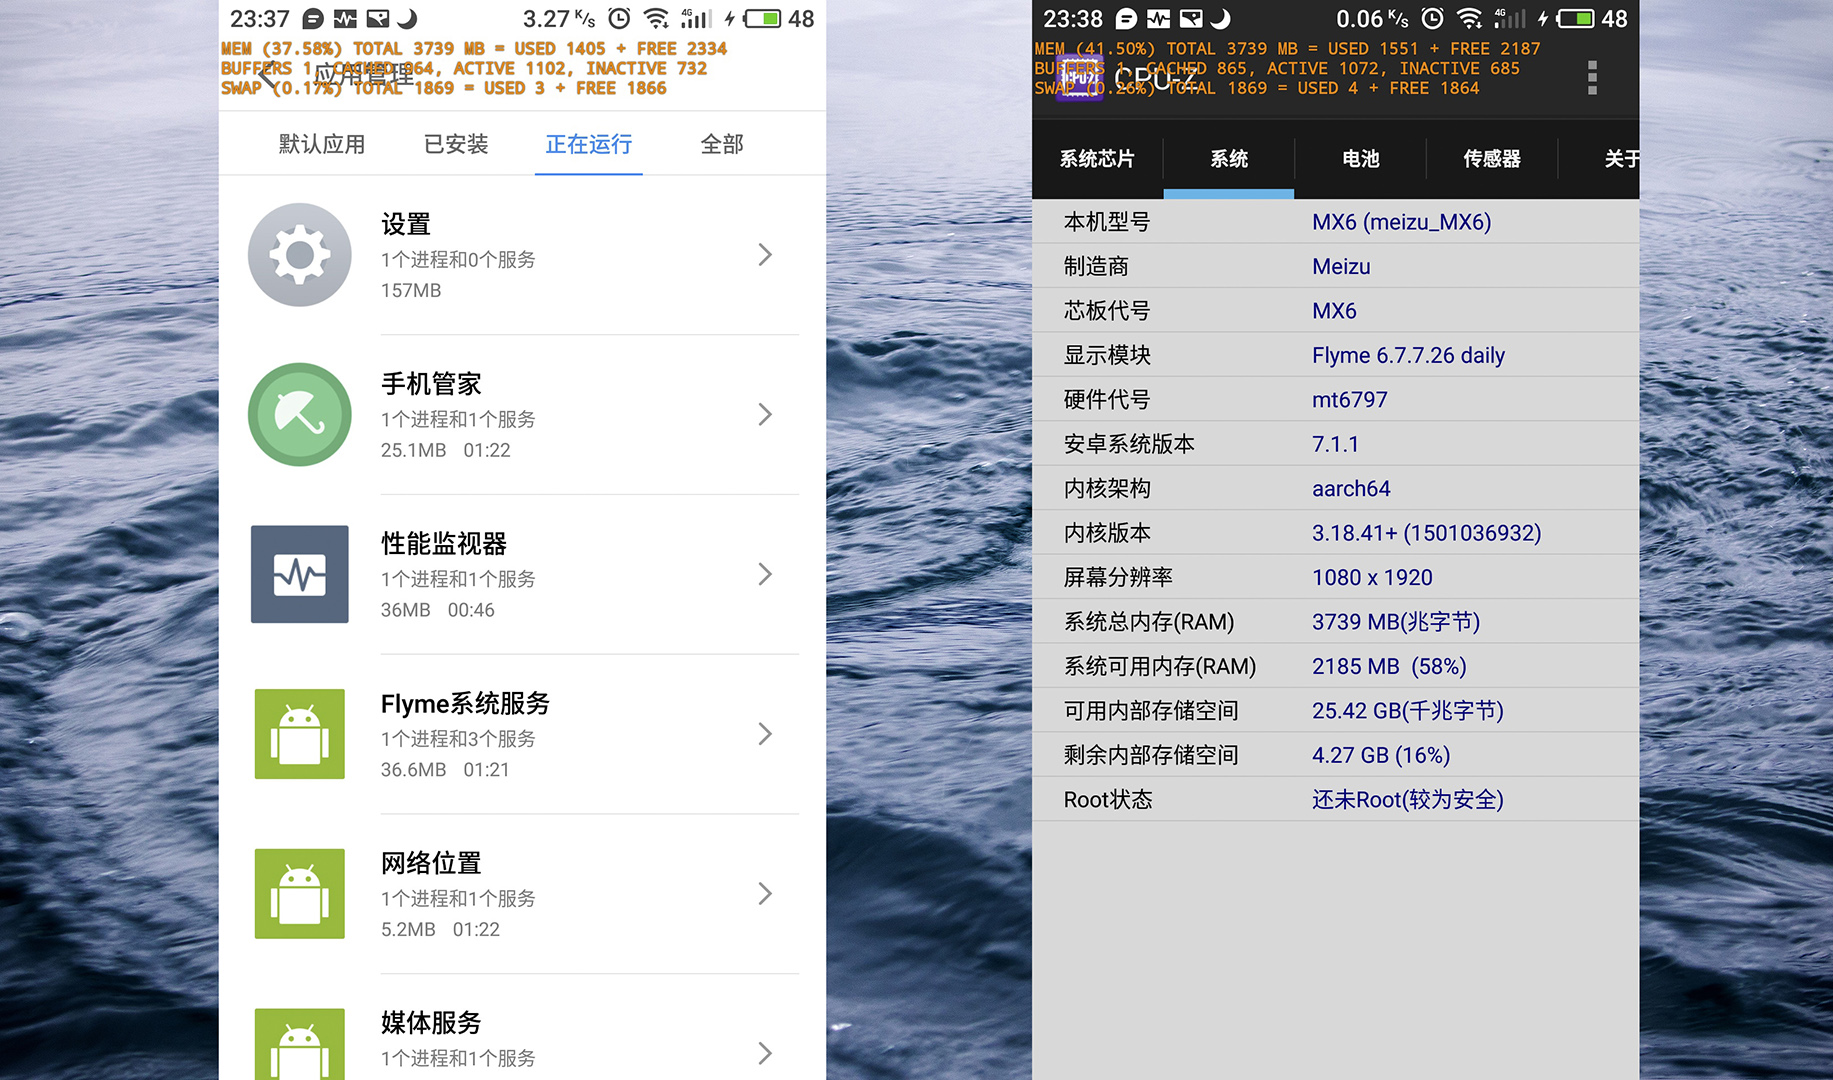Select the 媒体服务 app name text
This screenshot has width=1833, height=1080.
coord(431,1022)
